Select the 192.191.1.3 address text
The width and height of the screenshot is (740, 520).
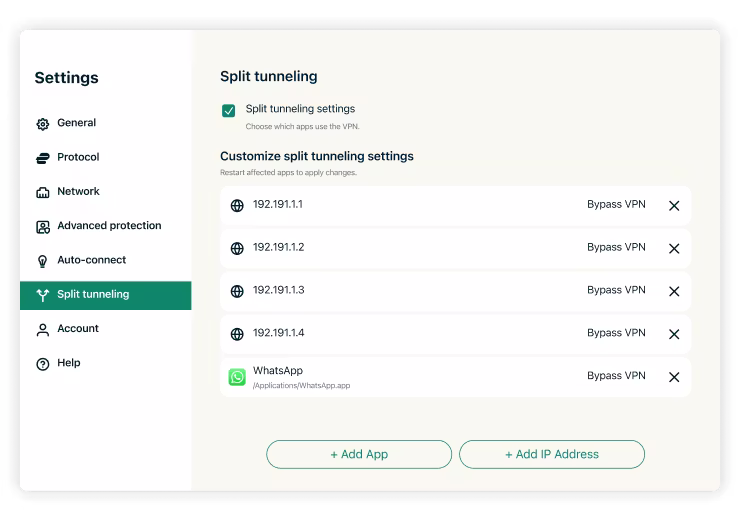[x=278, y=290]
